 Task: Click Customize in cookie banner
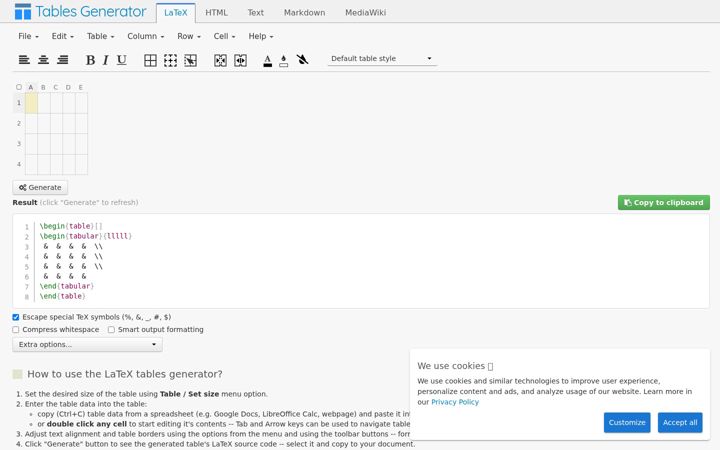click(627, 422)
